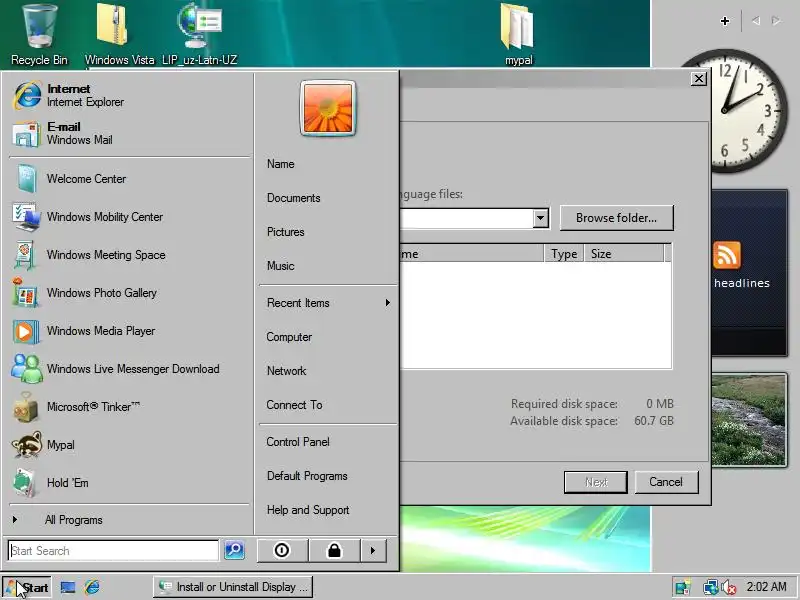Viewport: 800px width, 600px height.
Task: Close the language install dialog
Action: pyautogui.click(x=698, y=79)
